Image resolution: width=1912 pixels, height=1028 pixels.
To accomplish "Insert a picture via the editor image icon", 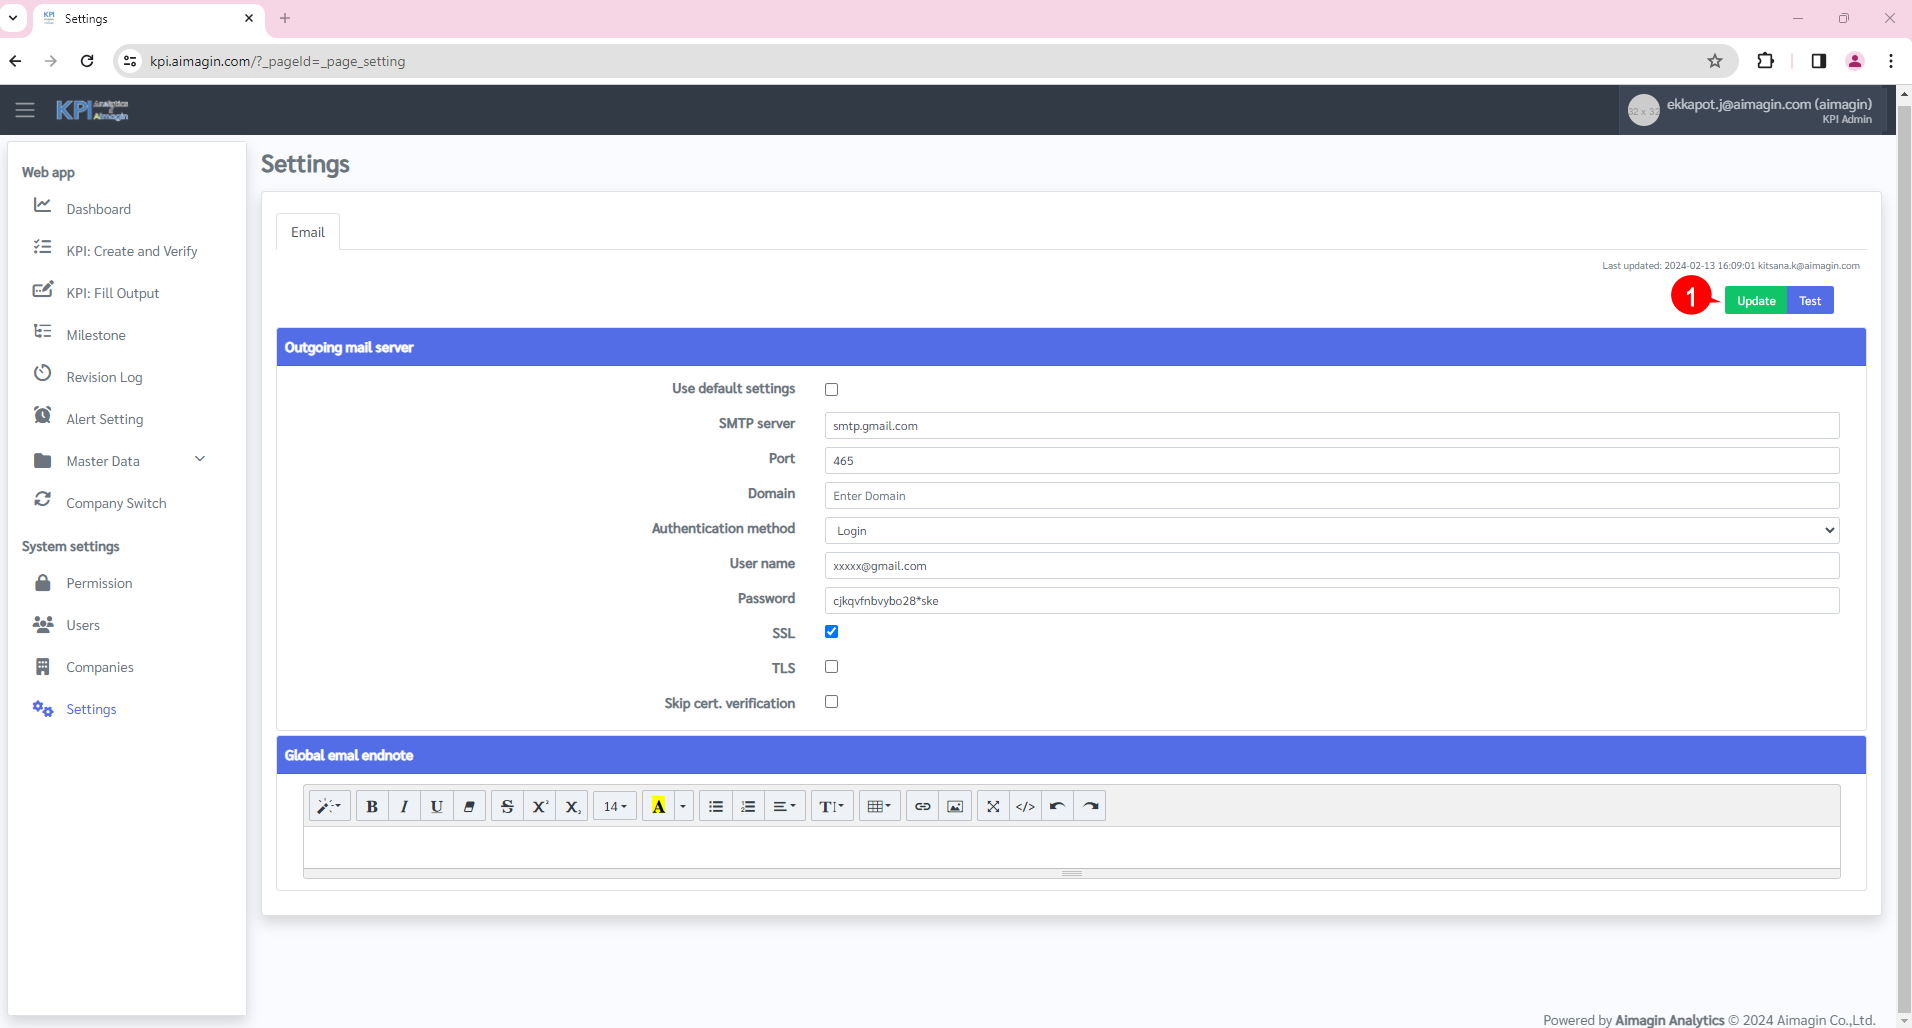I will pyautogui.click(x=956, y=806).
